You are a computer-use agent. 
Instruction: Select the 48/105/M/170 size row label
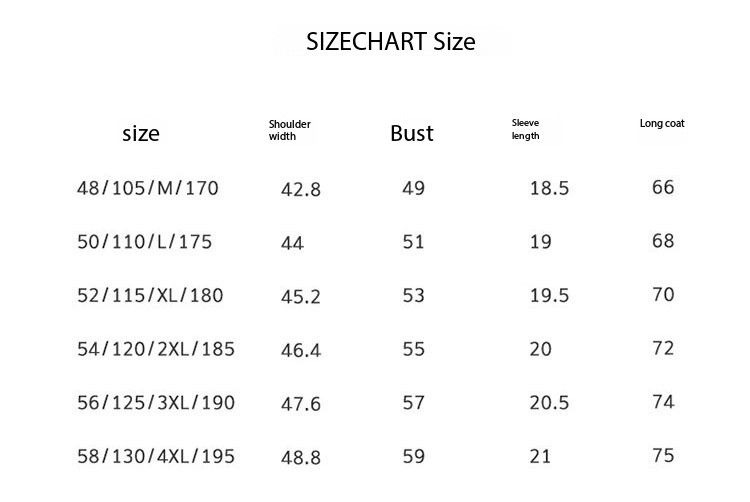(147, 188)
